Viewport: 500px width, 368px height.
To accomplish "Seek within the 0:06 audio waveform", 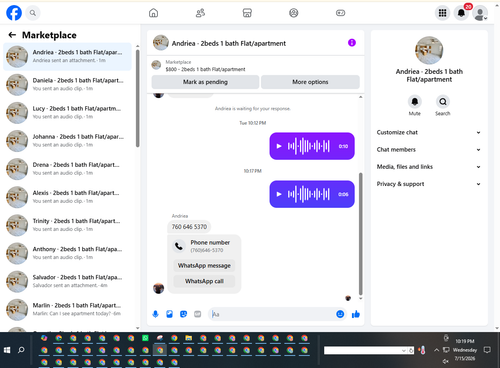I will (309, 194).
